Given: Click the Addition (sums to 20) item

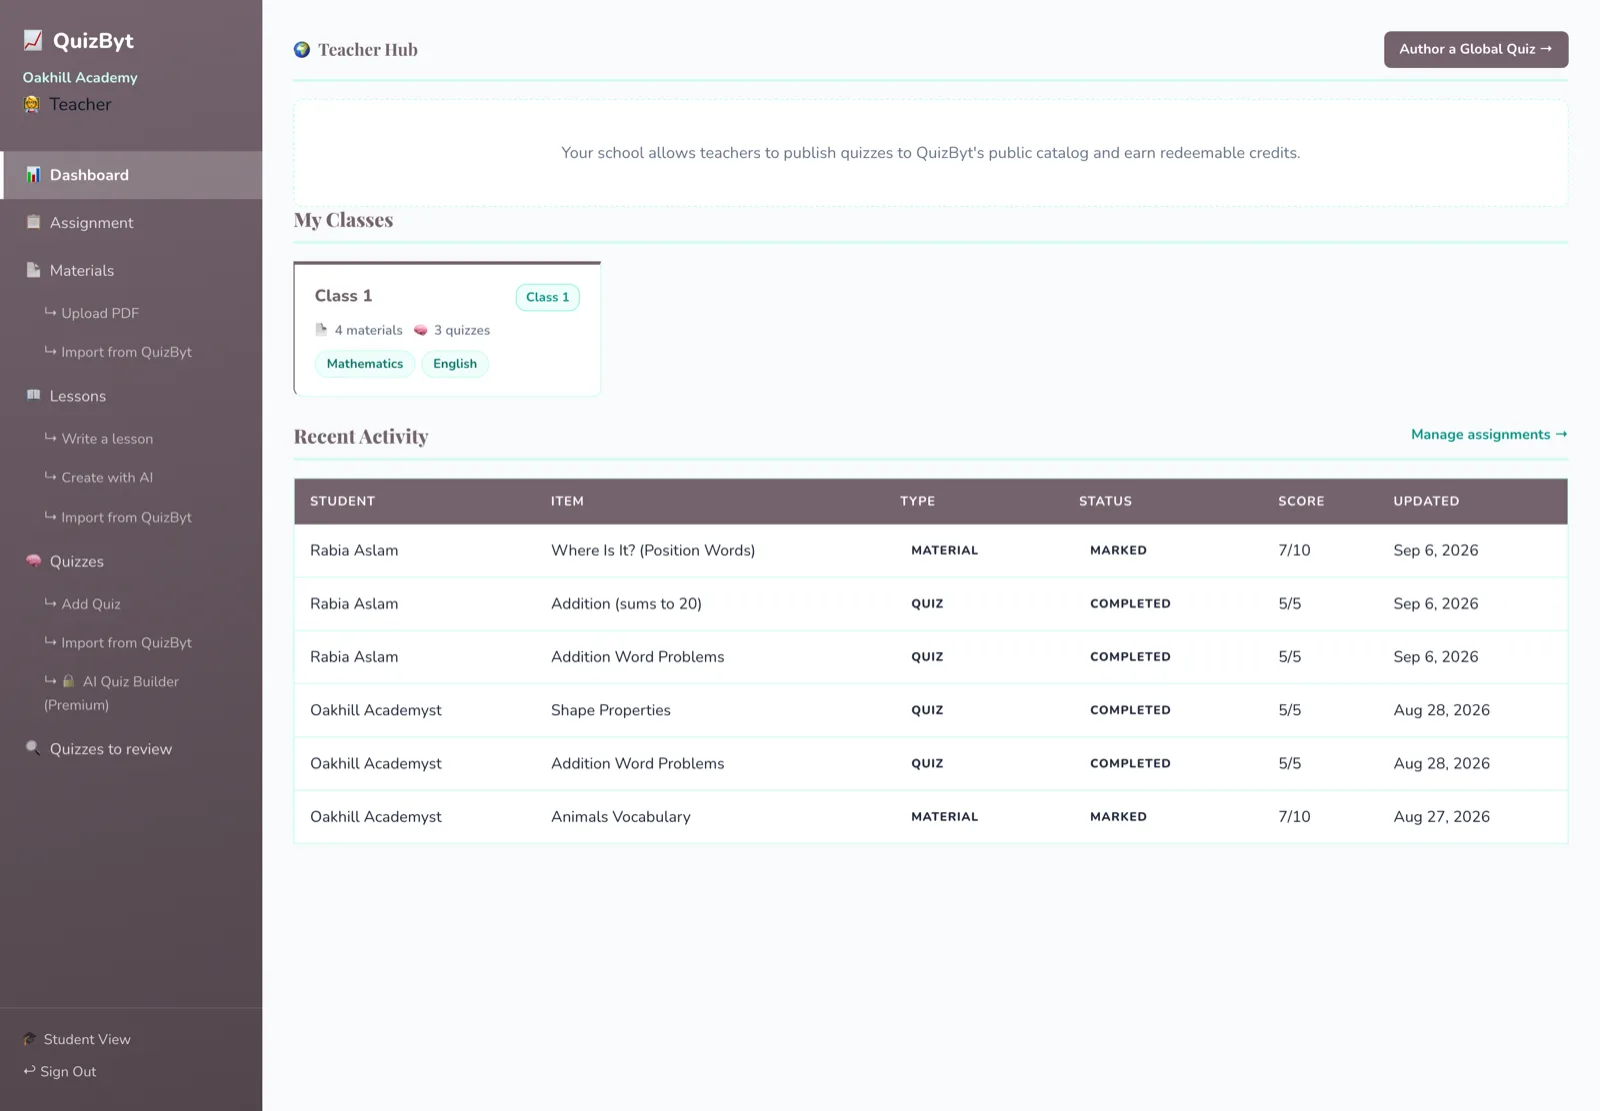Looking at the screenshot, I should pos(626,603).
